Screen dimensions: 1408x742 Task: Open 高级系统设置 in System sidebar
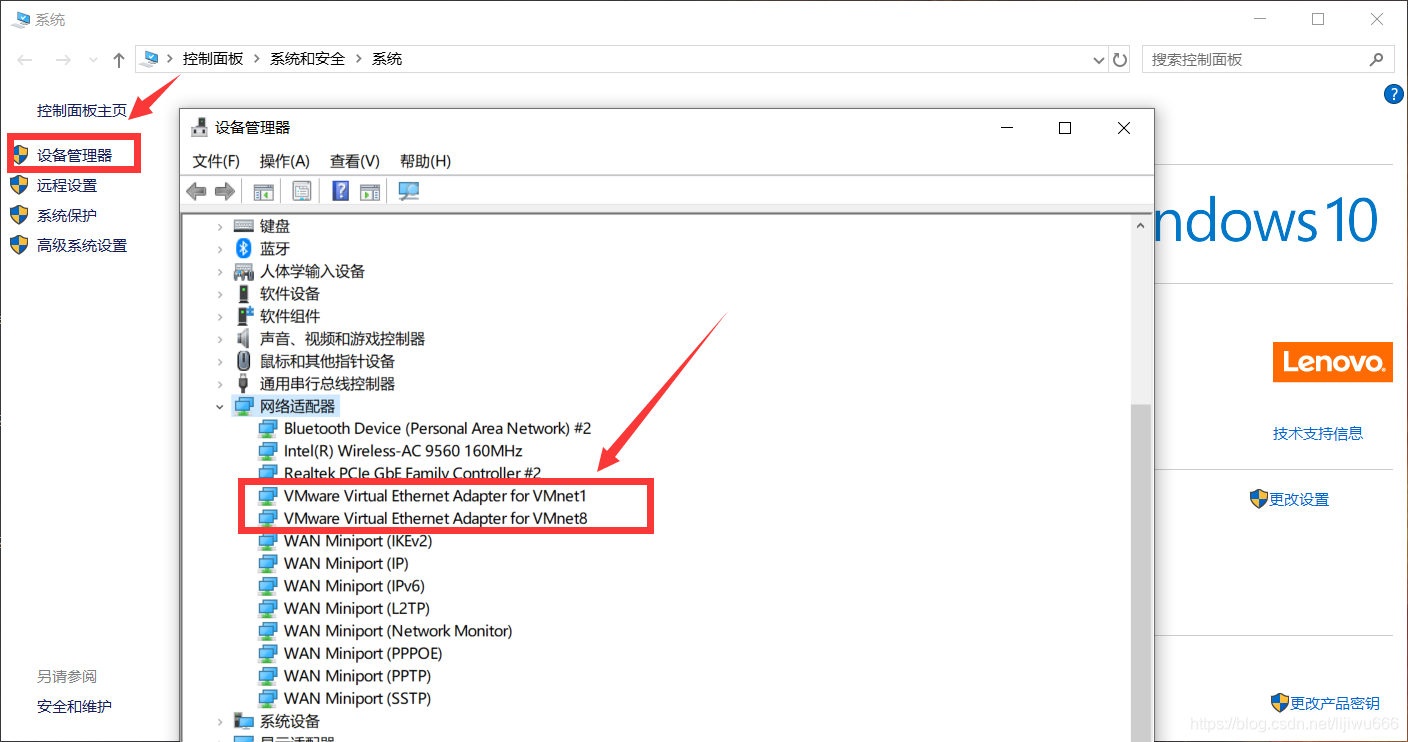pyautogui.click(x=82, y=245)
